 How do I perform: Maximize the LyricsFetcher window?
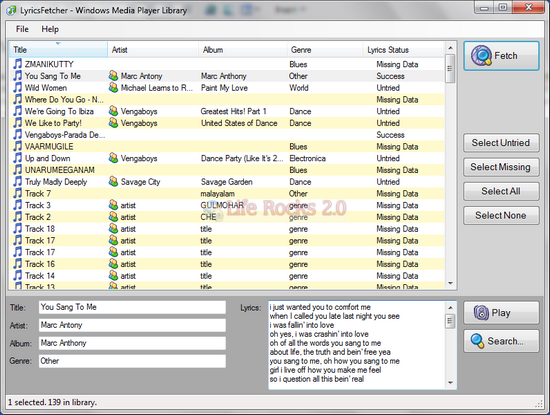tap(503, 8)
